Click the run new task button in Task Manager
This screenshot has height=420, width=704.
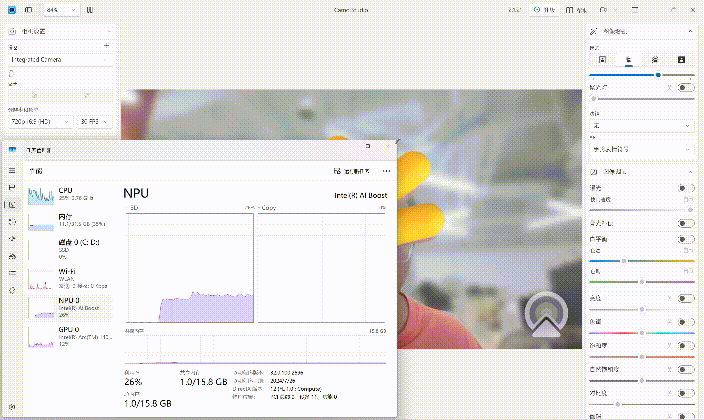click(352, 171)
